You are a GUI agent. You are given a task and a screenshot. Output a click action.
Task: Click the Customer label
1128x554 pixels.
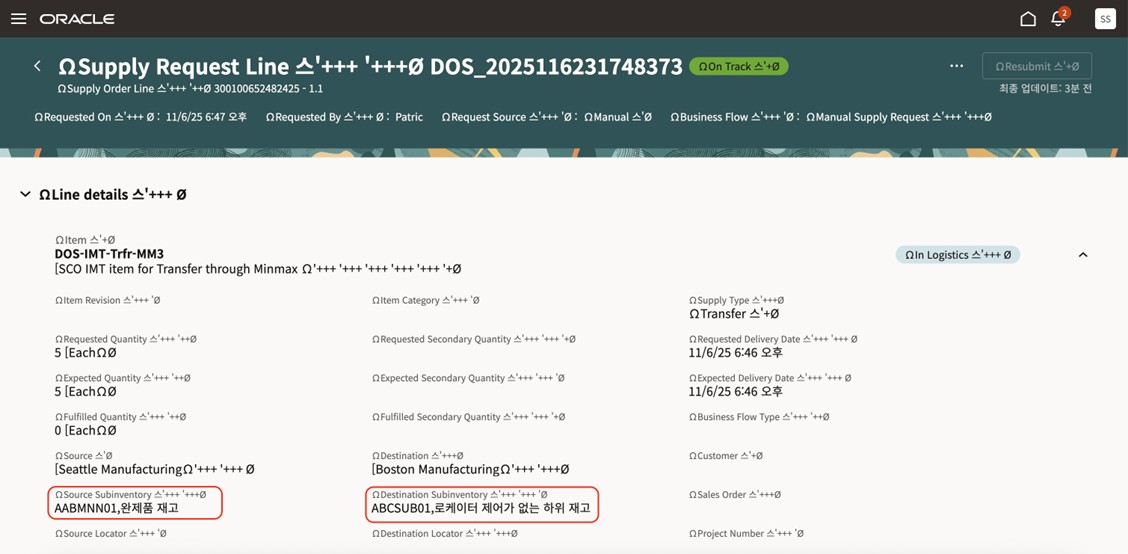click(725, 455)
